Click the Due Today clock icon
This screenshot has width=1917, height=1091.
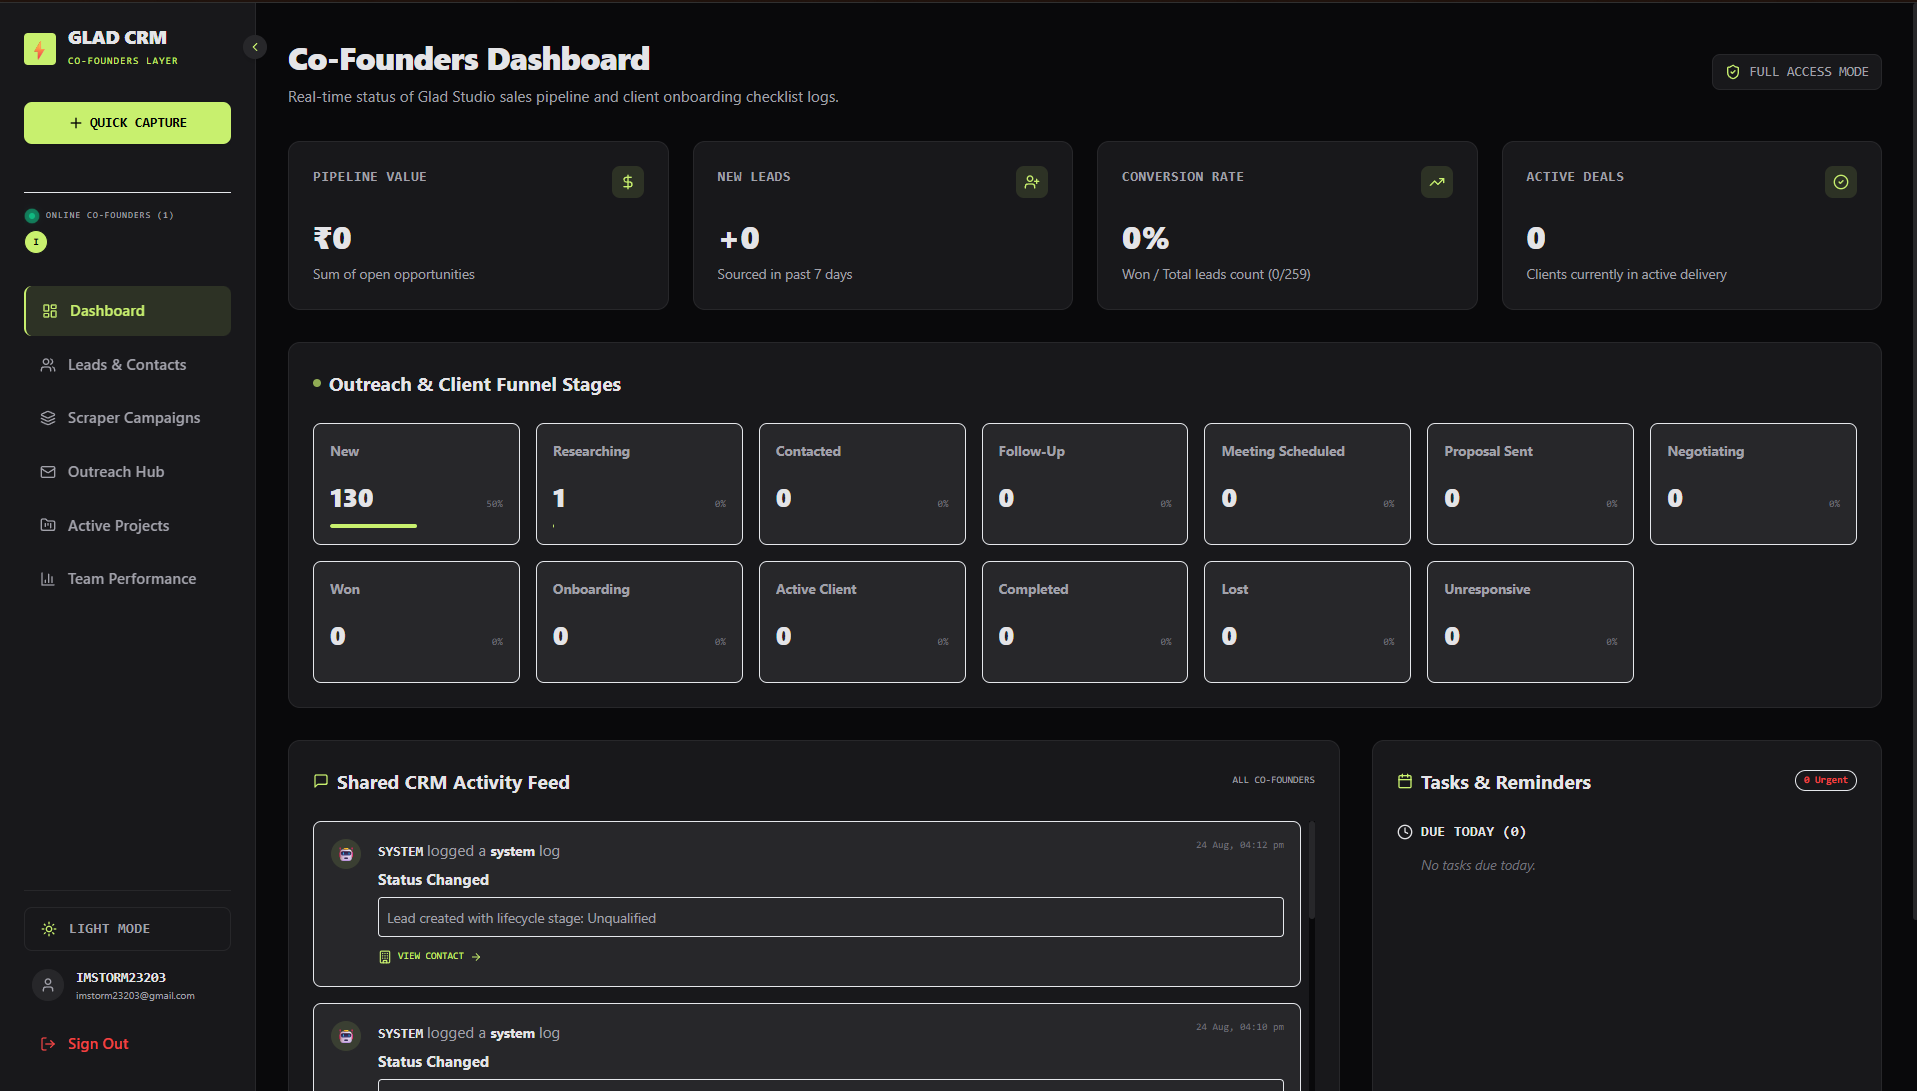click(x=1405, y=832)
